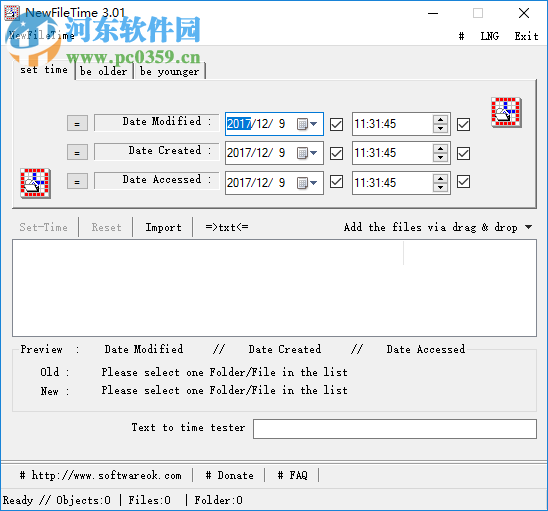548x511 pixels.
Task: Toggle Date Created date checkbox
Action: (336, 153)
